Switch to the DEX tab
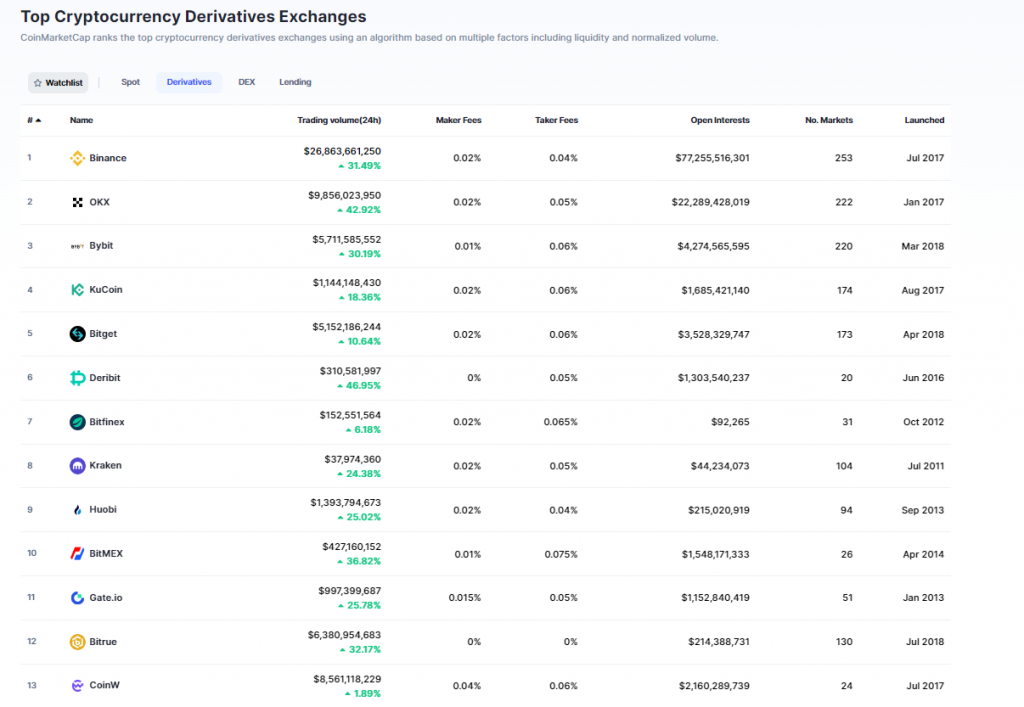 (x=247, y=82)
